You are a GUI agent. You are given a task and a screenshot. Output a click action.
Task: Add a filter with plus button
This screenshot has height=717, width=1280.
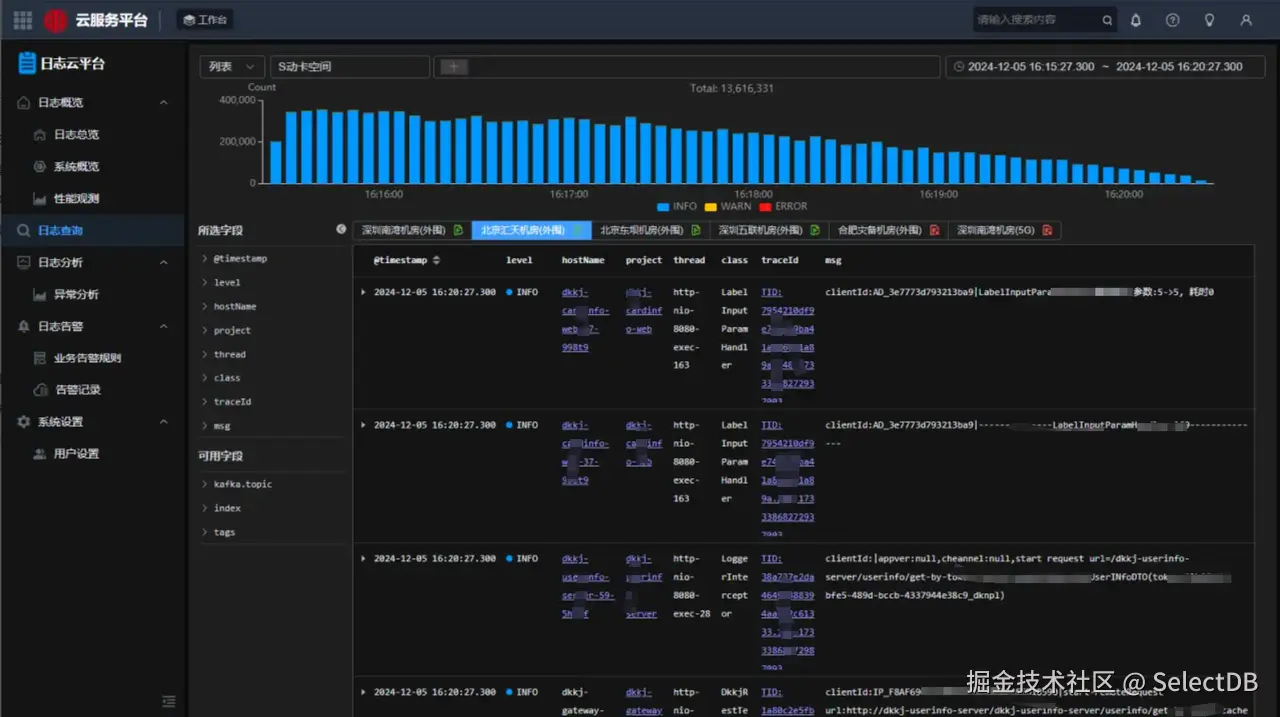[x=453, y=67]
